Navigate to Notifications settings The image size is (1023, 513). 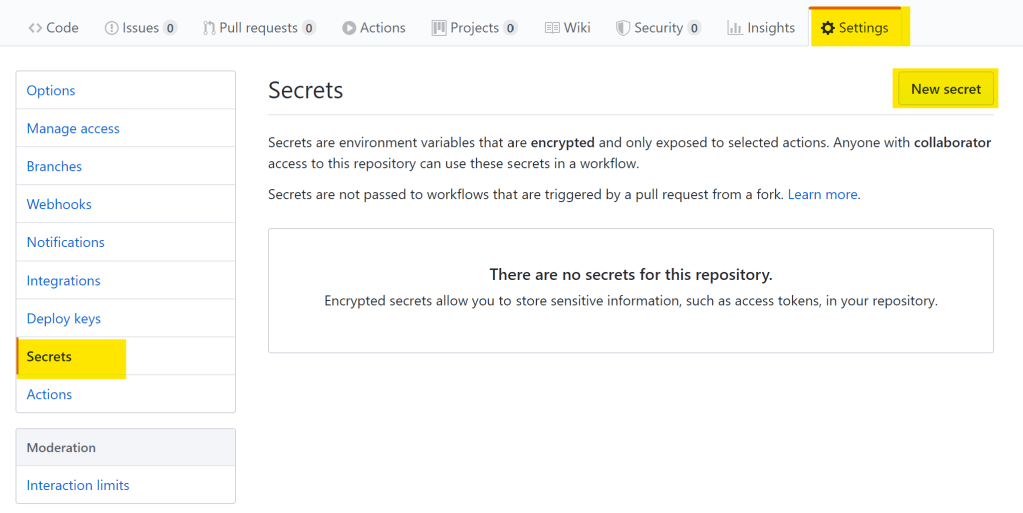pyautogui.click(x=65, y=242)
